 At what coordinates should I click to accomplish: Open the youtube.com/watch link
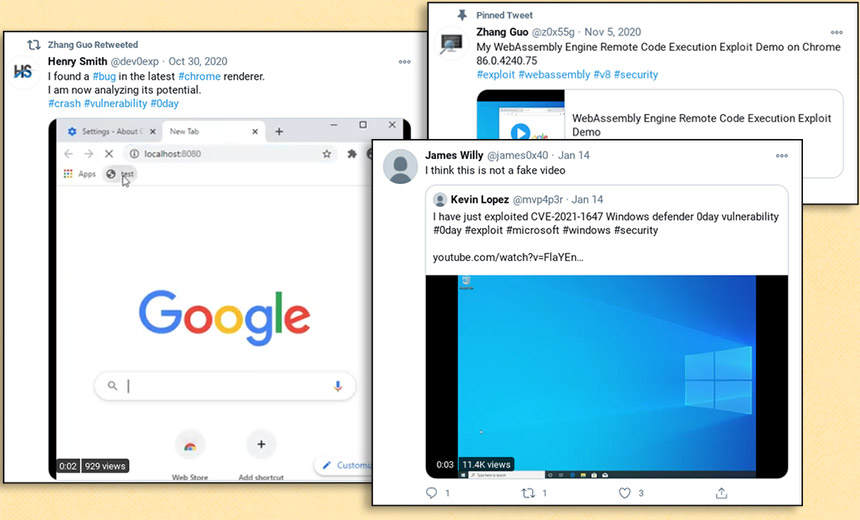tap(508, 257)
